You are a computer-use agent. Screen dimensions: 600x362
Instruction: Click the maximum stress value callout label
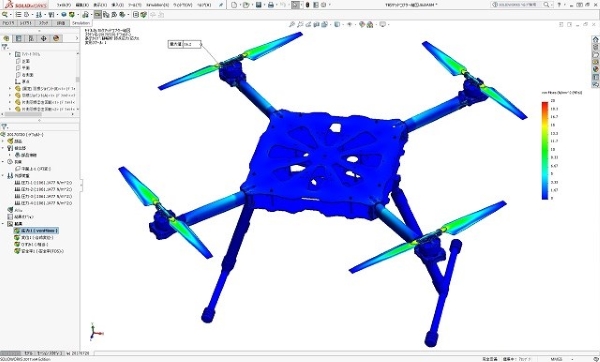185,44
